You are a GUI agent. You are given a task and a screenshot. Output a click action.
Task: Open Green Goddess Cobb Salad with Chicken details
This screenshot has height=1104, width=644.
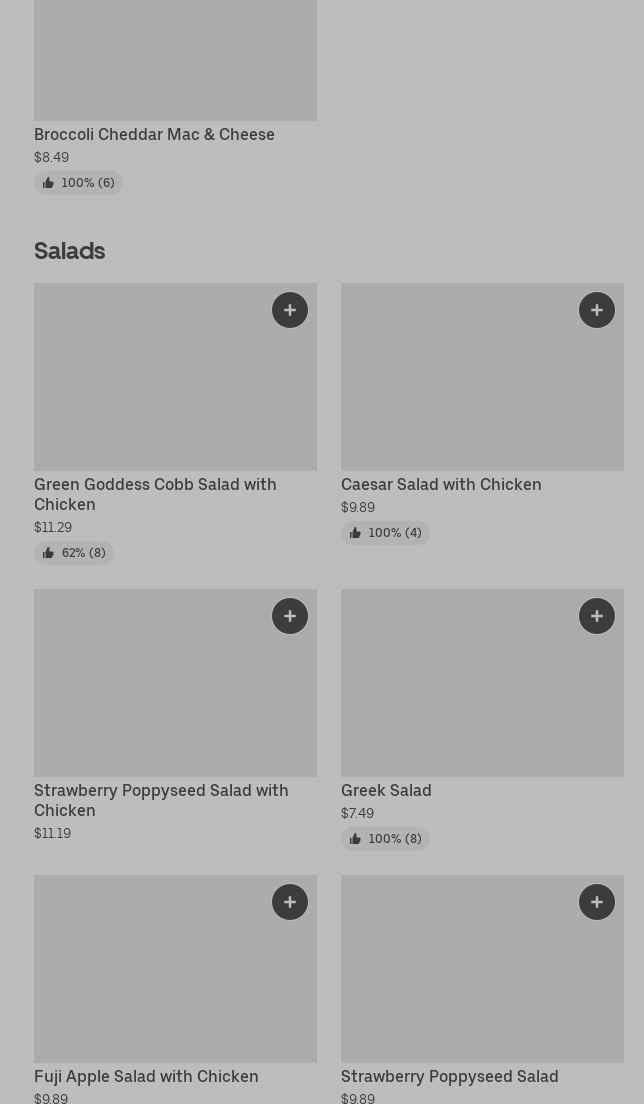(x=155, y=494)
